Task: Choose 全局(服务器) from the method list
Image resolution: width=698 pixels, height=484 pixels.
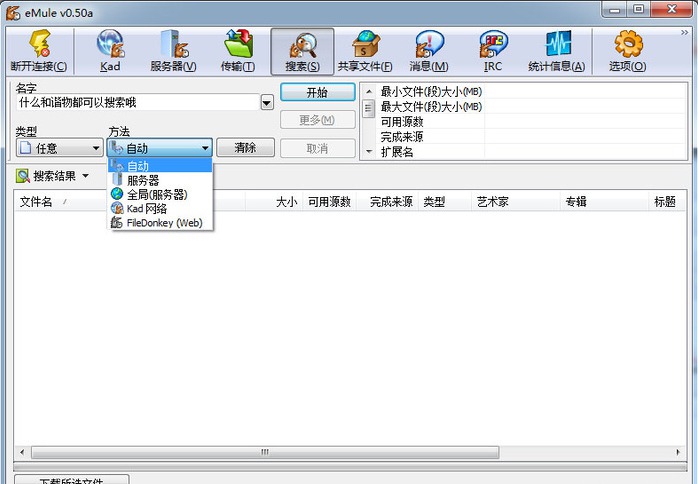Action: pyautogui.click(x=160, y=194)
